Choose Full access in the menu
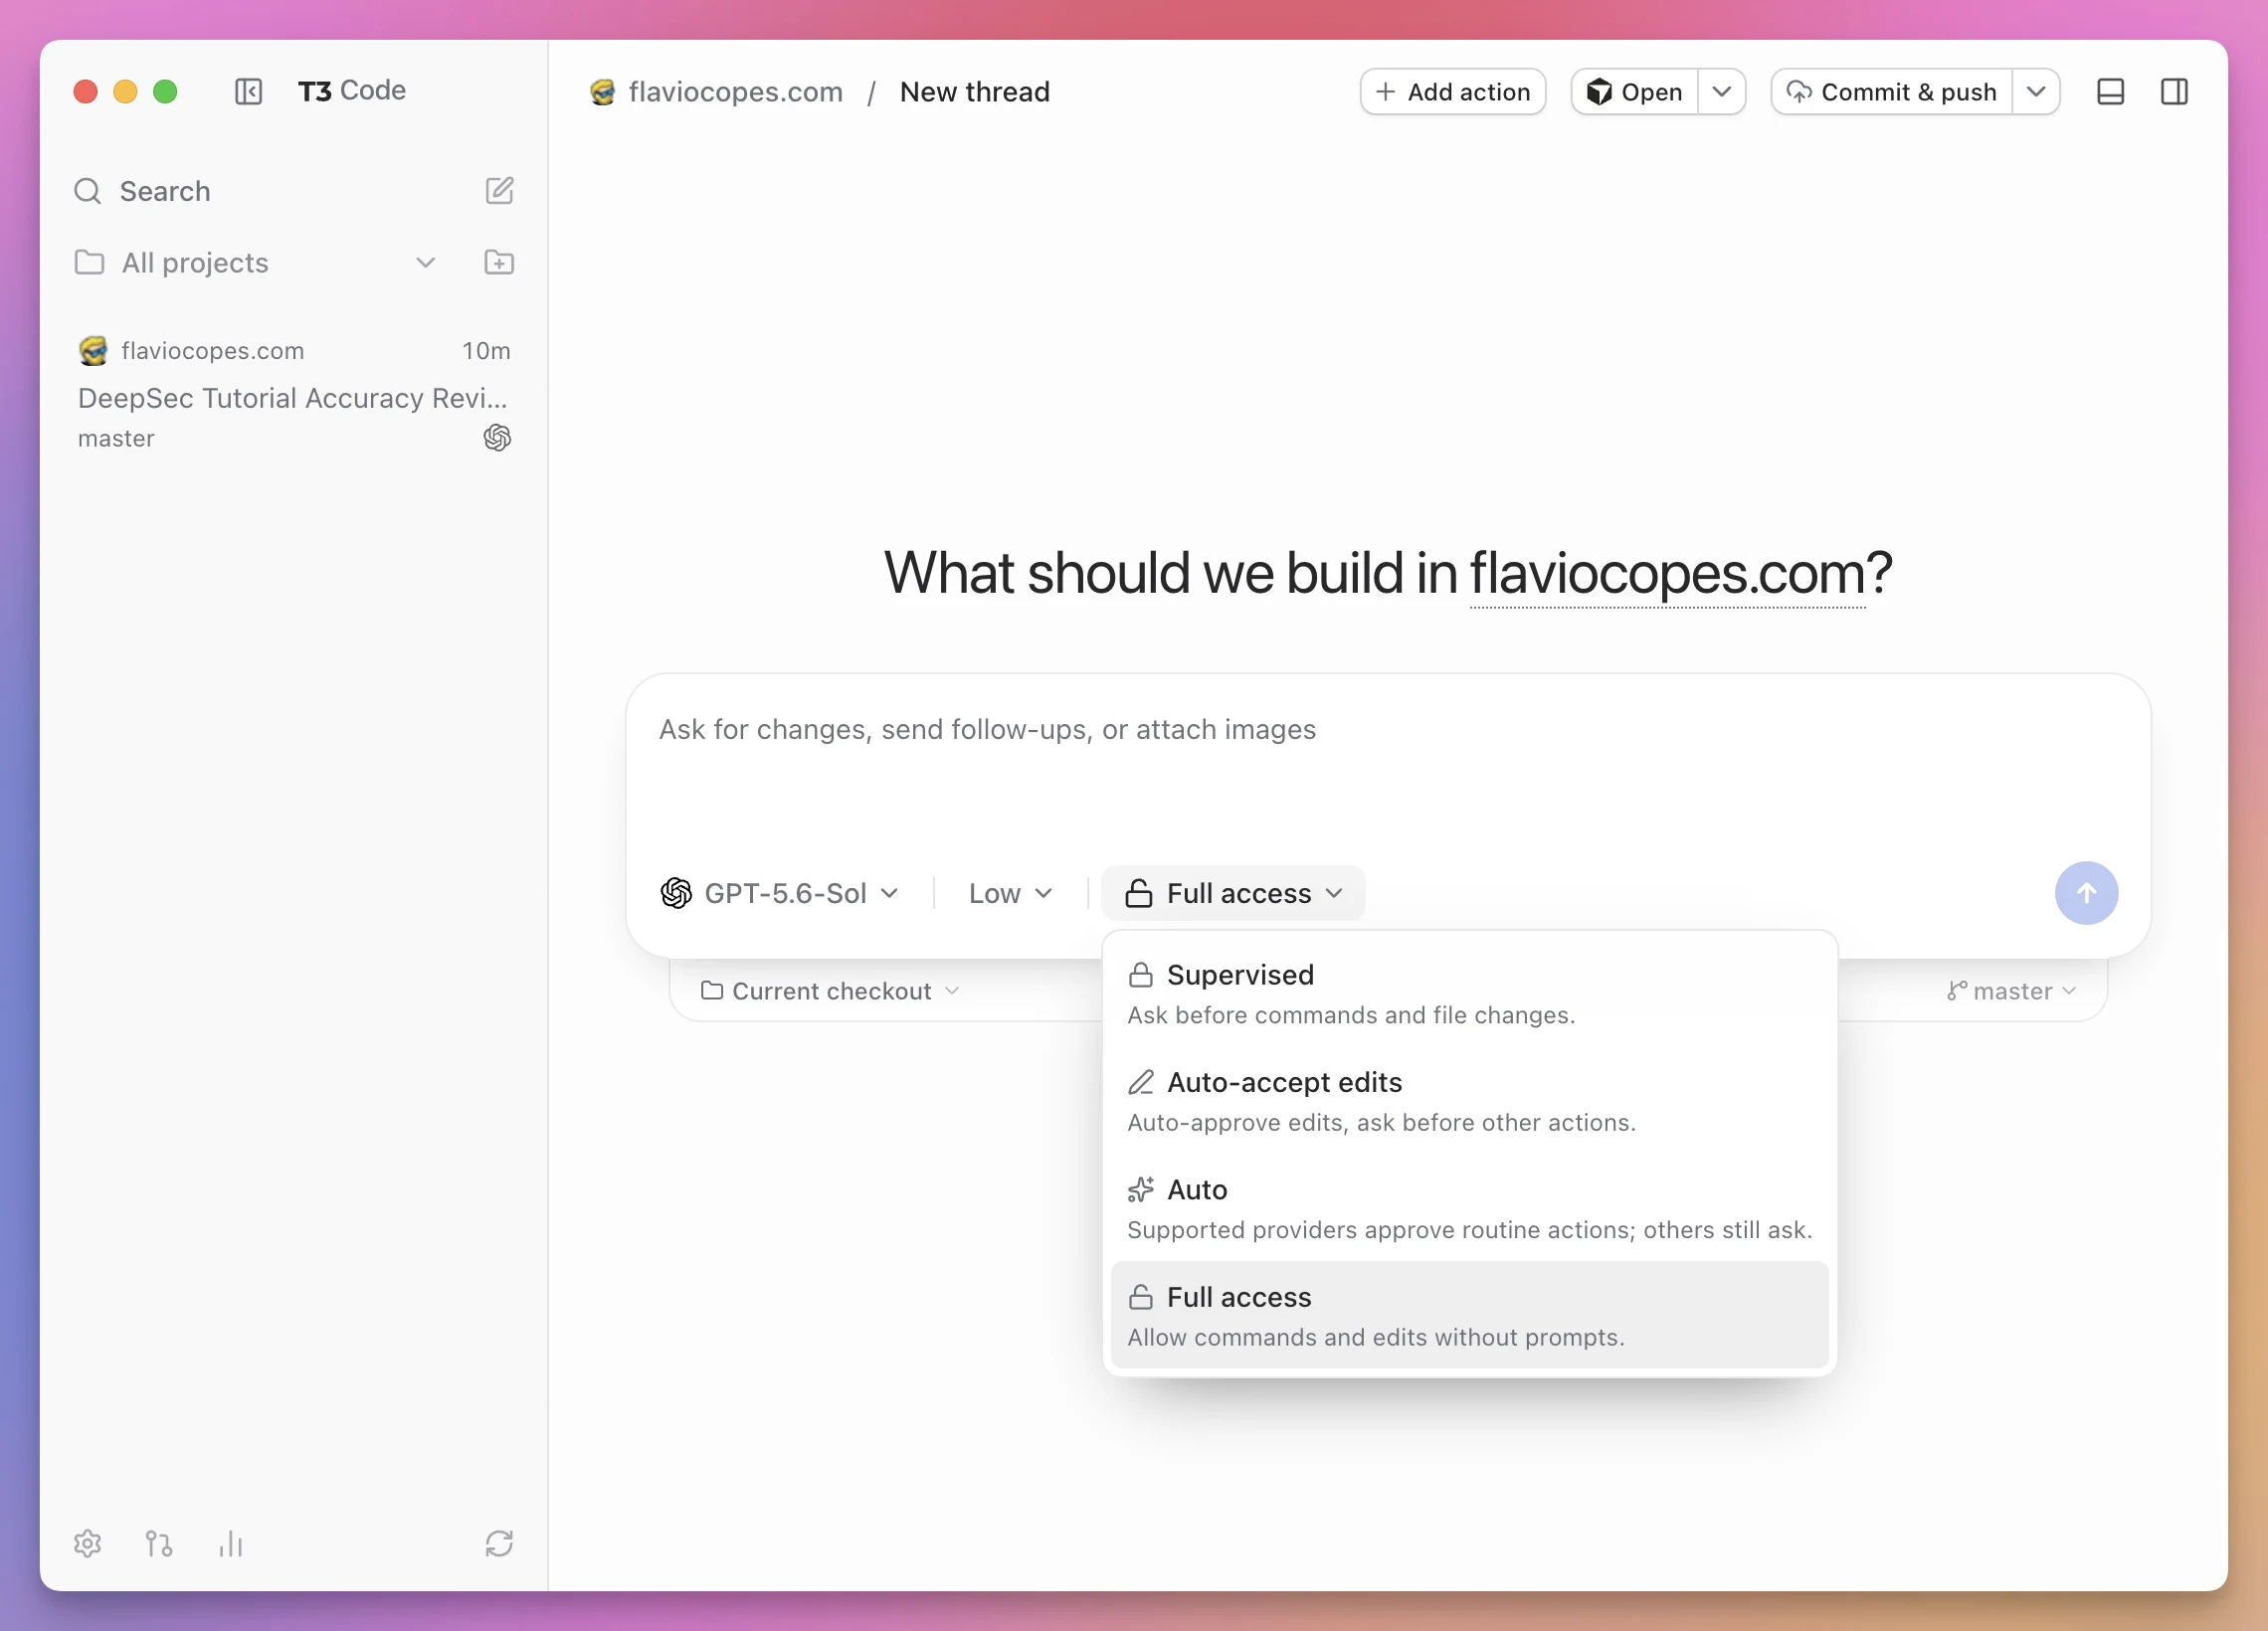Screen dimensions: 2268x1631 (1469, 1315)
